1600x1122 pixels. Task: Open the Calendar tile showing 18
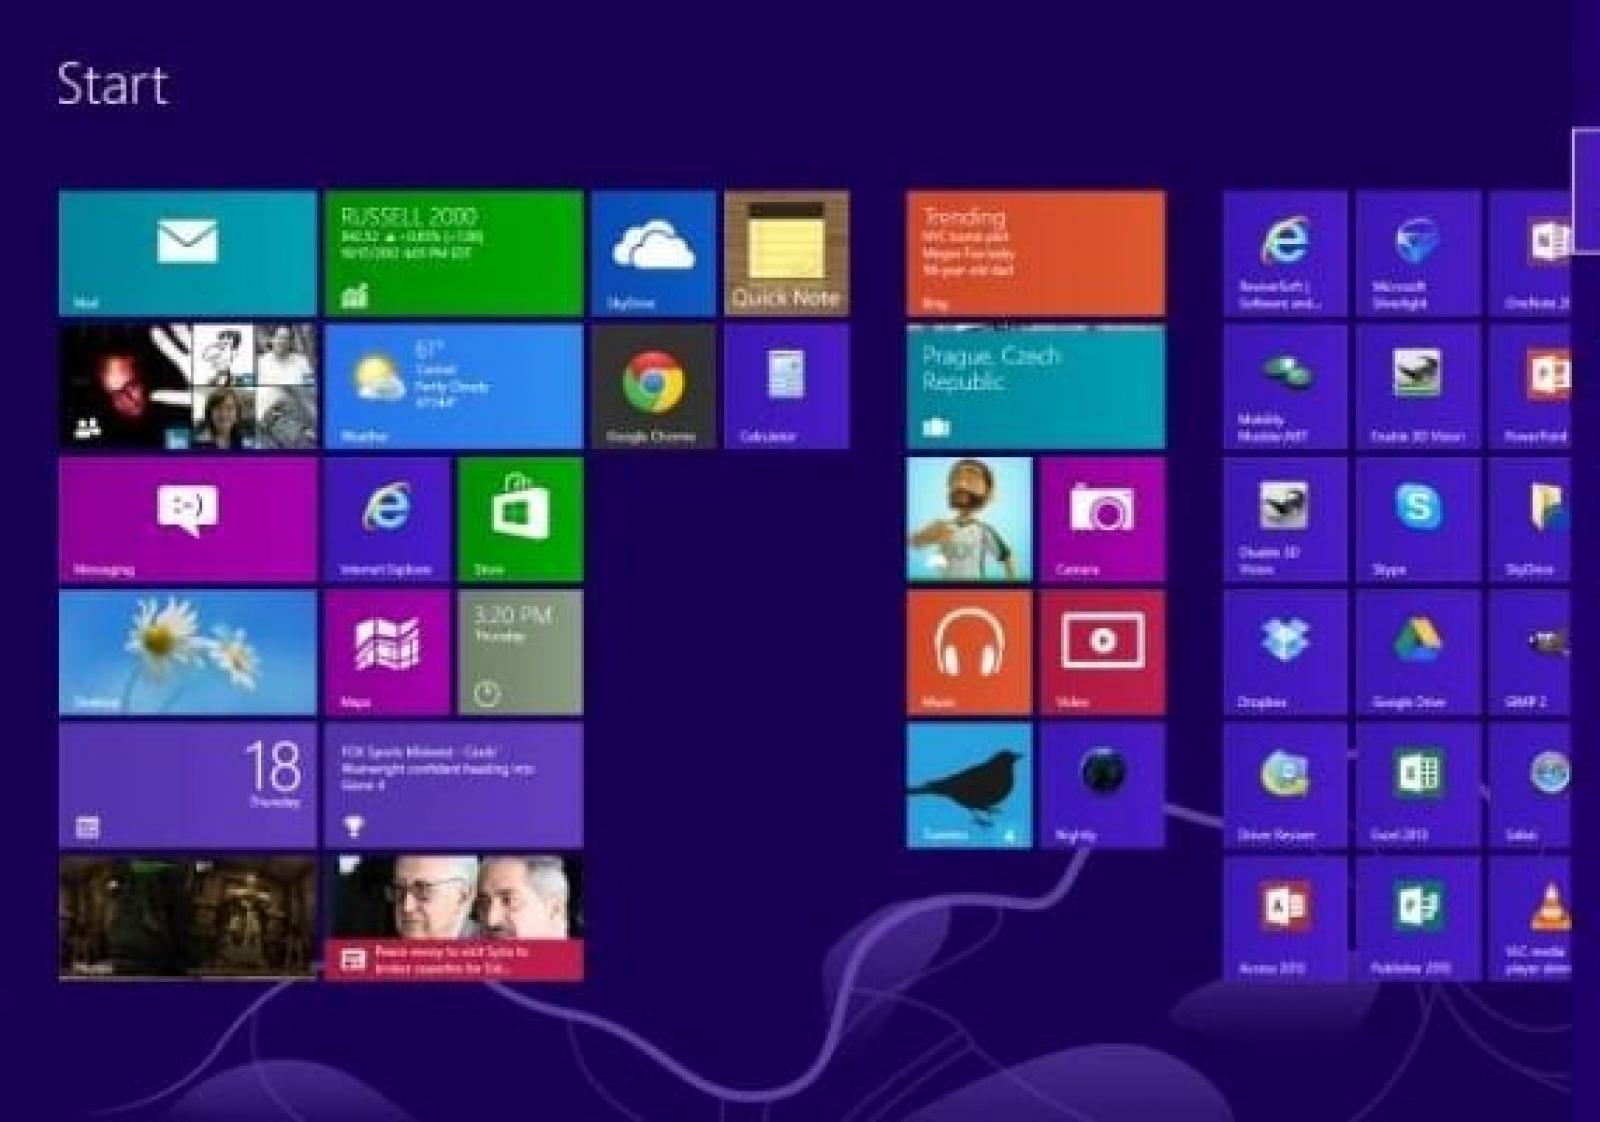[187, 785]
